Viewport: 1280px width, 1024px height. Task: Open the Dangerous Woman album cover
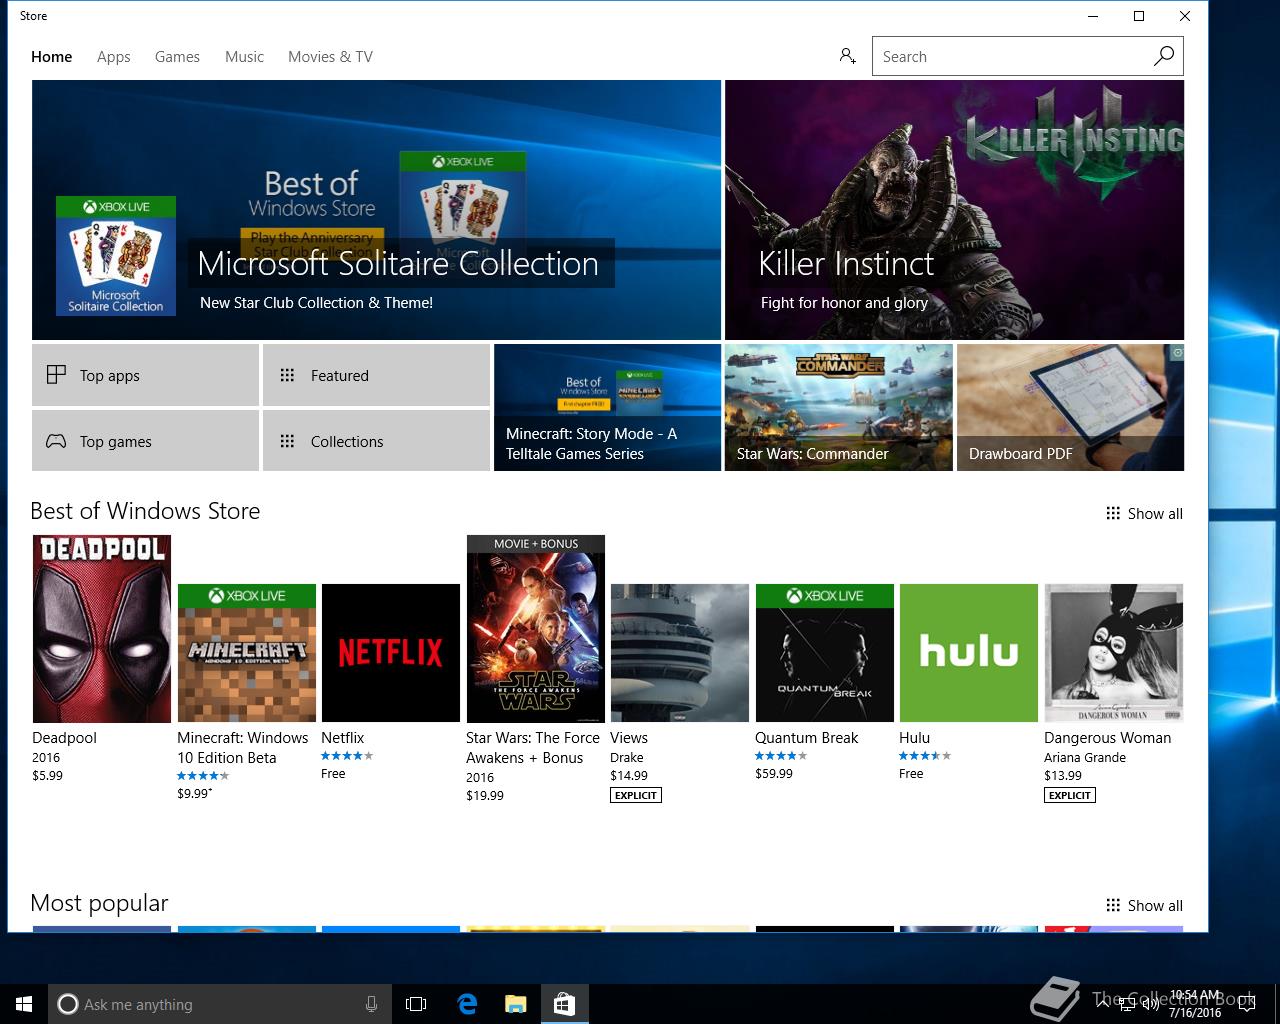click(x=1114, y=653)
